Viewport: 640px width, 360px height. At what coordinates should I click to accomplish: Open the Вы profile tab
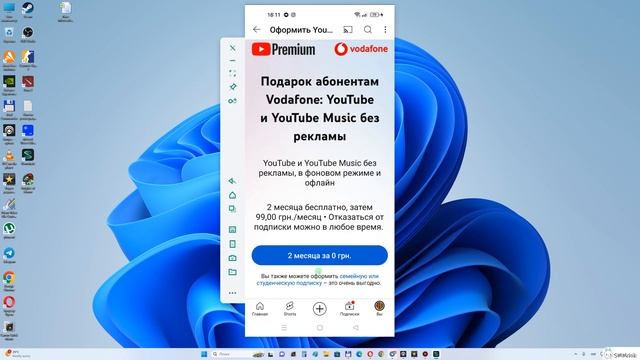(379, 308)
